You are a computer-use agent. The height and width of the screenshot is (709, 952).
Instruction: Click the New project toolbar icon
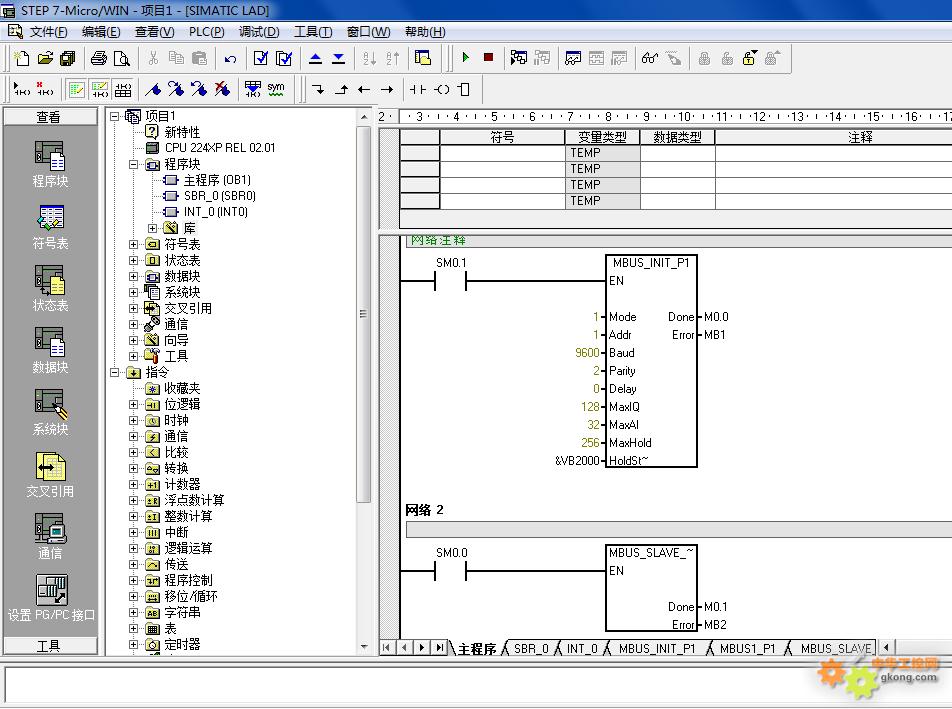tap(22, 58)
